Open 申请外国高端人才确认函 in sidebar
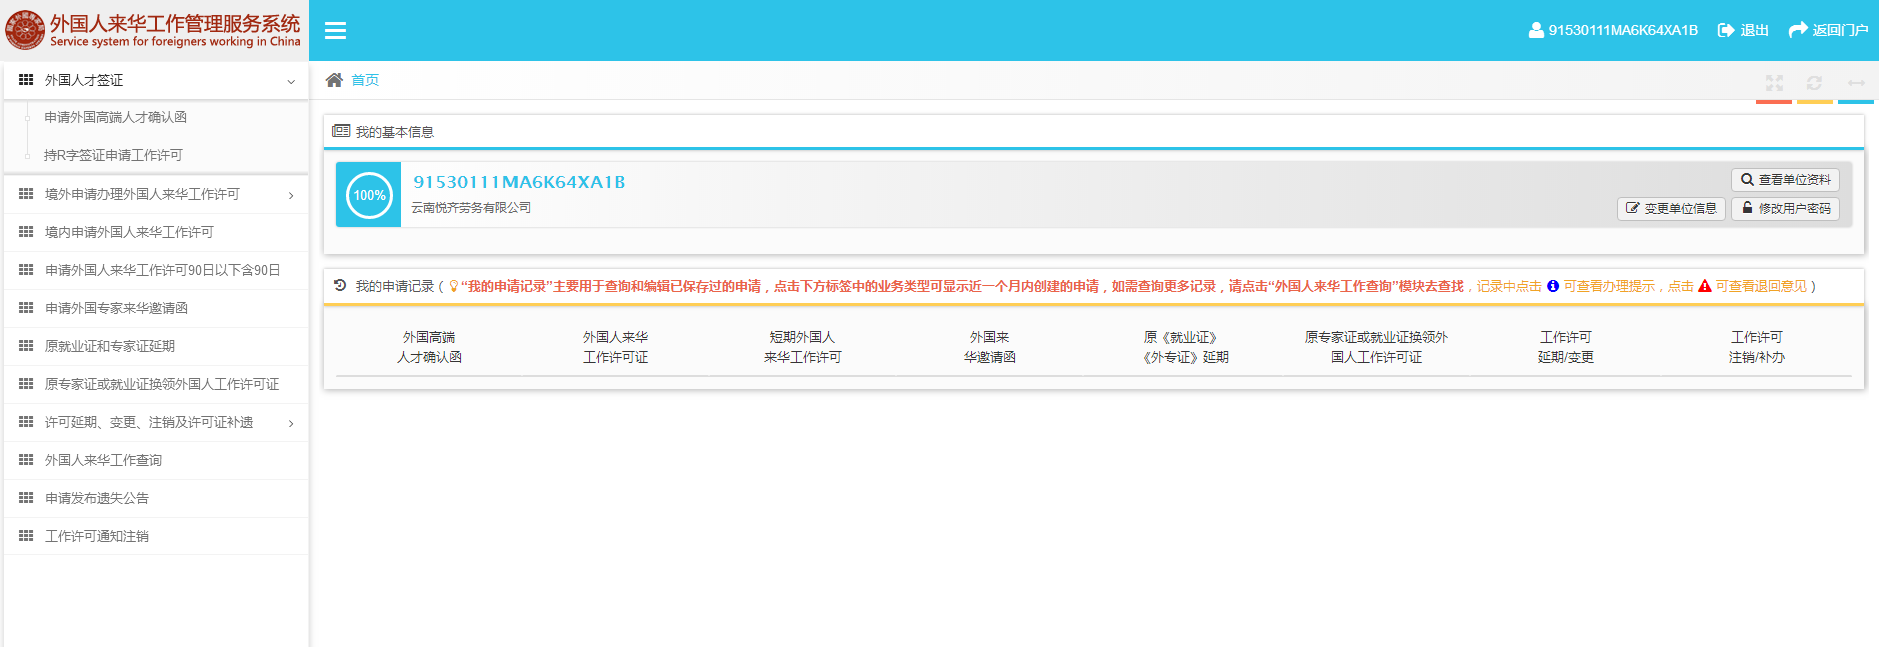This screenshot has width=1879, height=647. click(115, 118)
